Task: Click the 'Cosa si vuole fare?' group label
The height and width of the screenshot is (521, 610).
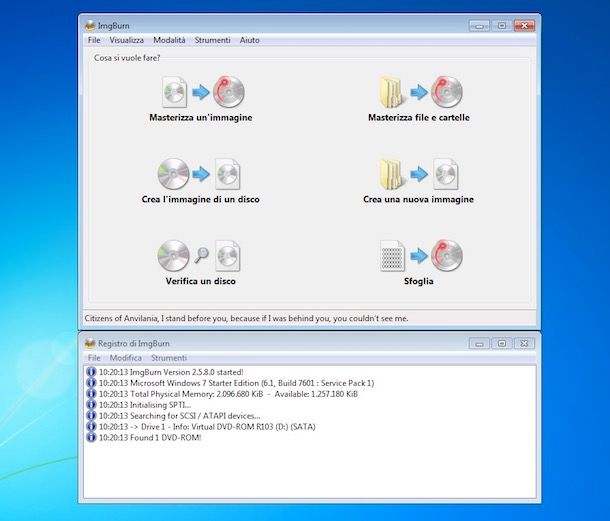Action: pos(127,58)
